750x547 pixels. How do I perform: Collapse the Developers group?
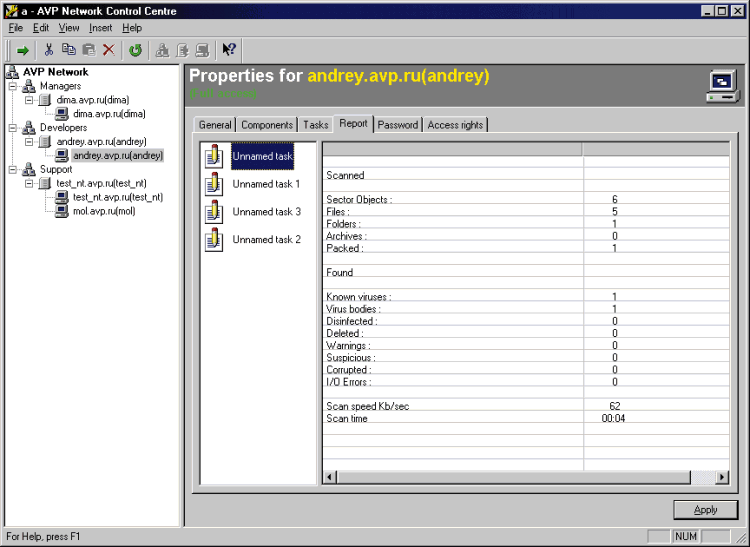coord(13,128)
